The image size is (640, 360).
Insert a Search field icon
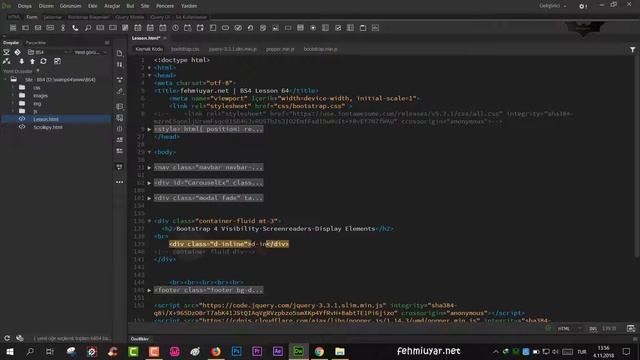[x=88, y=28]
